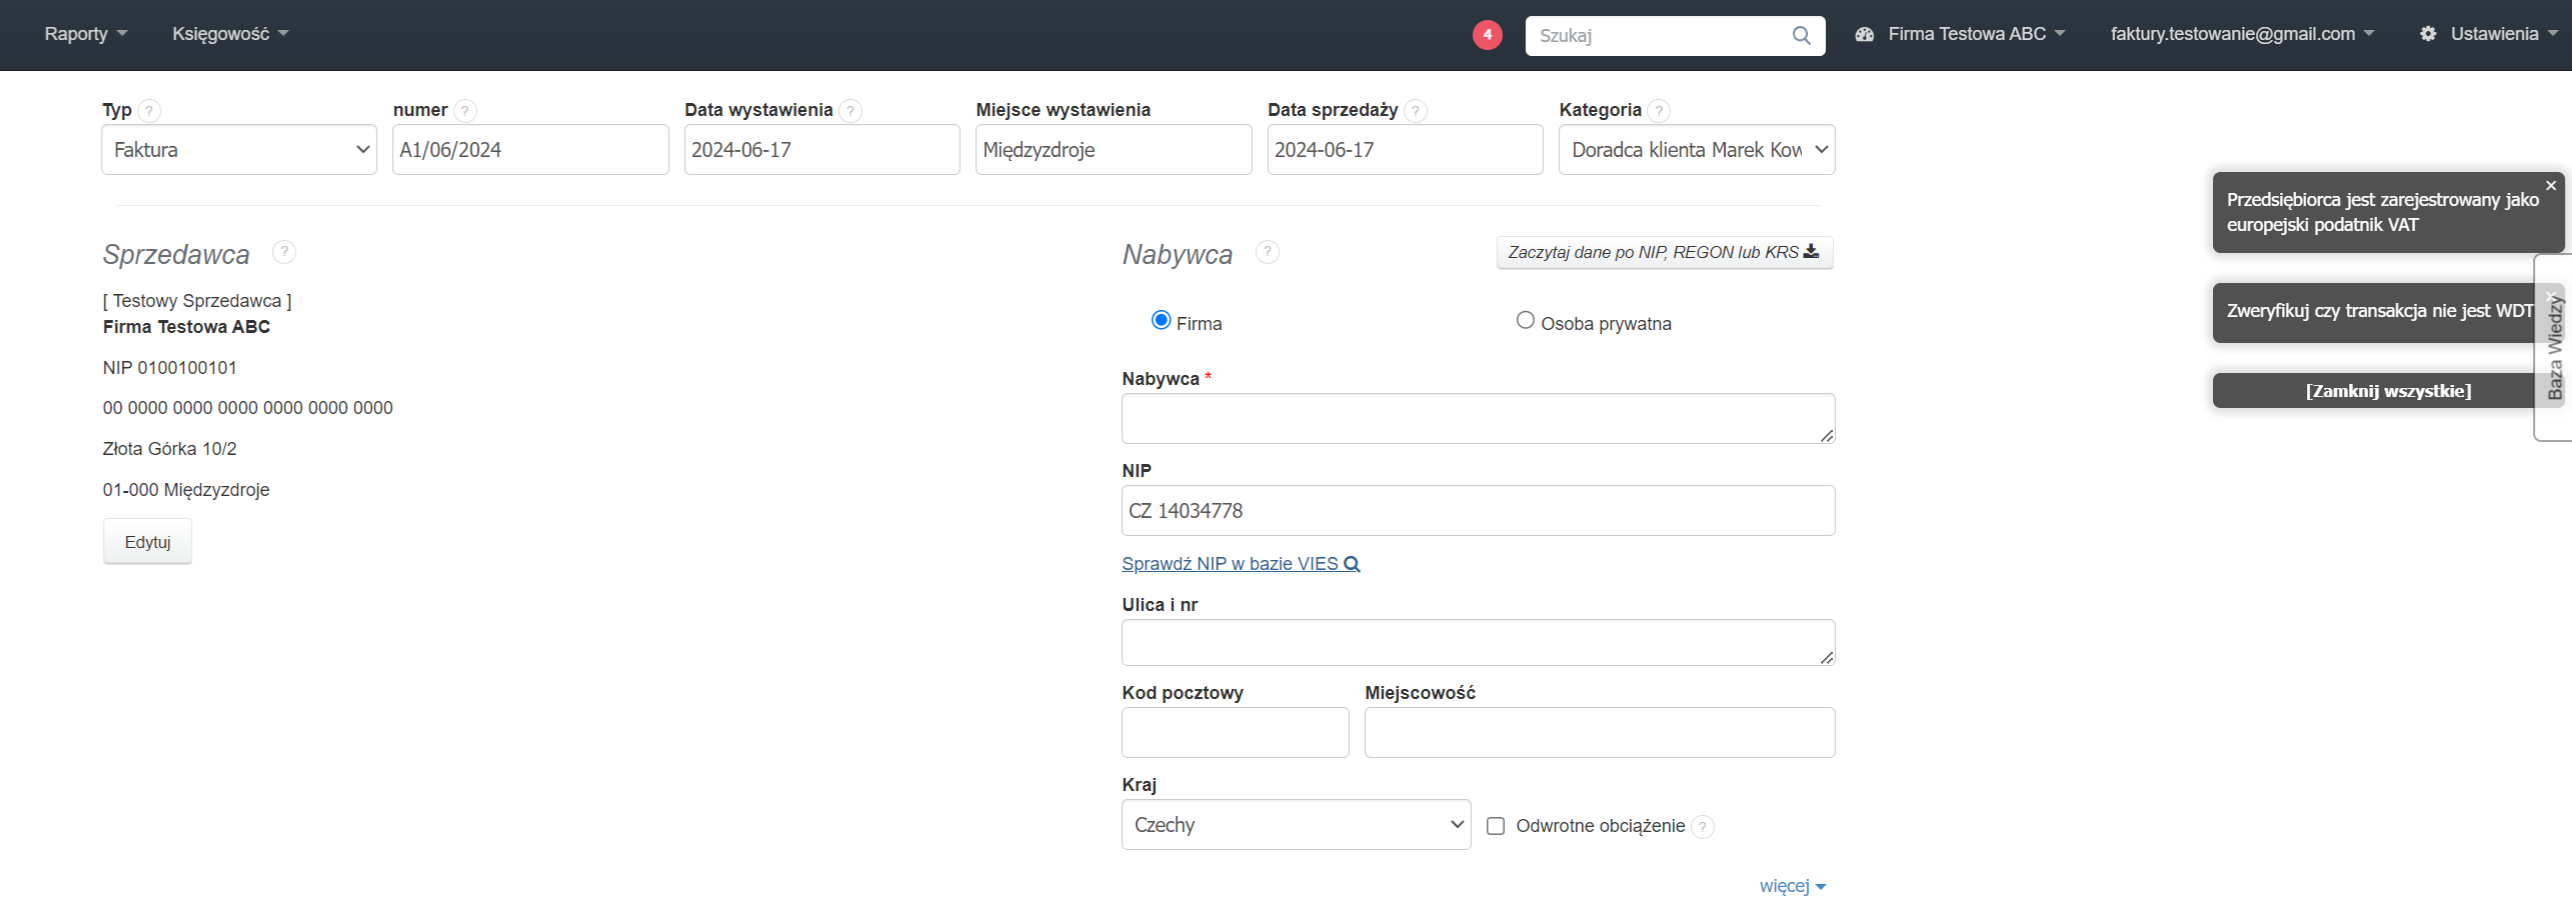Open the Księgowość menu
The width and height of the screenshot is (2572, 918).
coord(230,34)
